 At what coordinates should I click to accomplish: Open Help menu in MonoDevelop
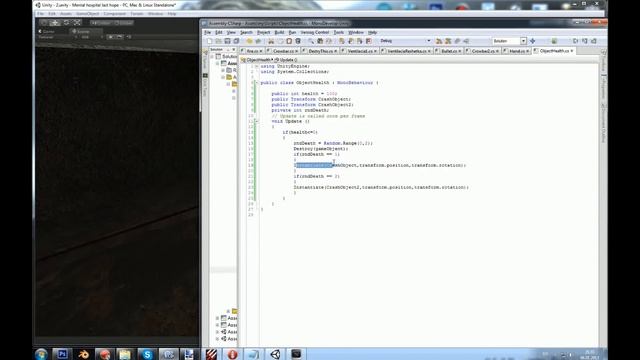pyautogui.click(x=372, y=32)
